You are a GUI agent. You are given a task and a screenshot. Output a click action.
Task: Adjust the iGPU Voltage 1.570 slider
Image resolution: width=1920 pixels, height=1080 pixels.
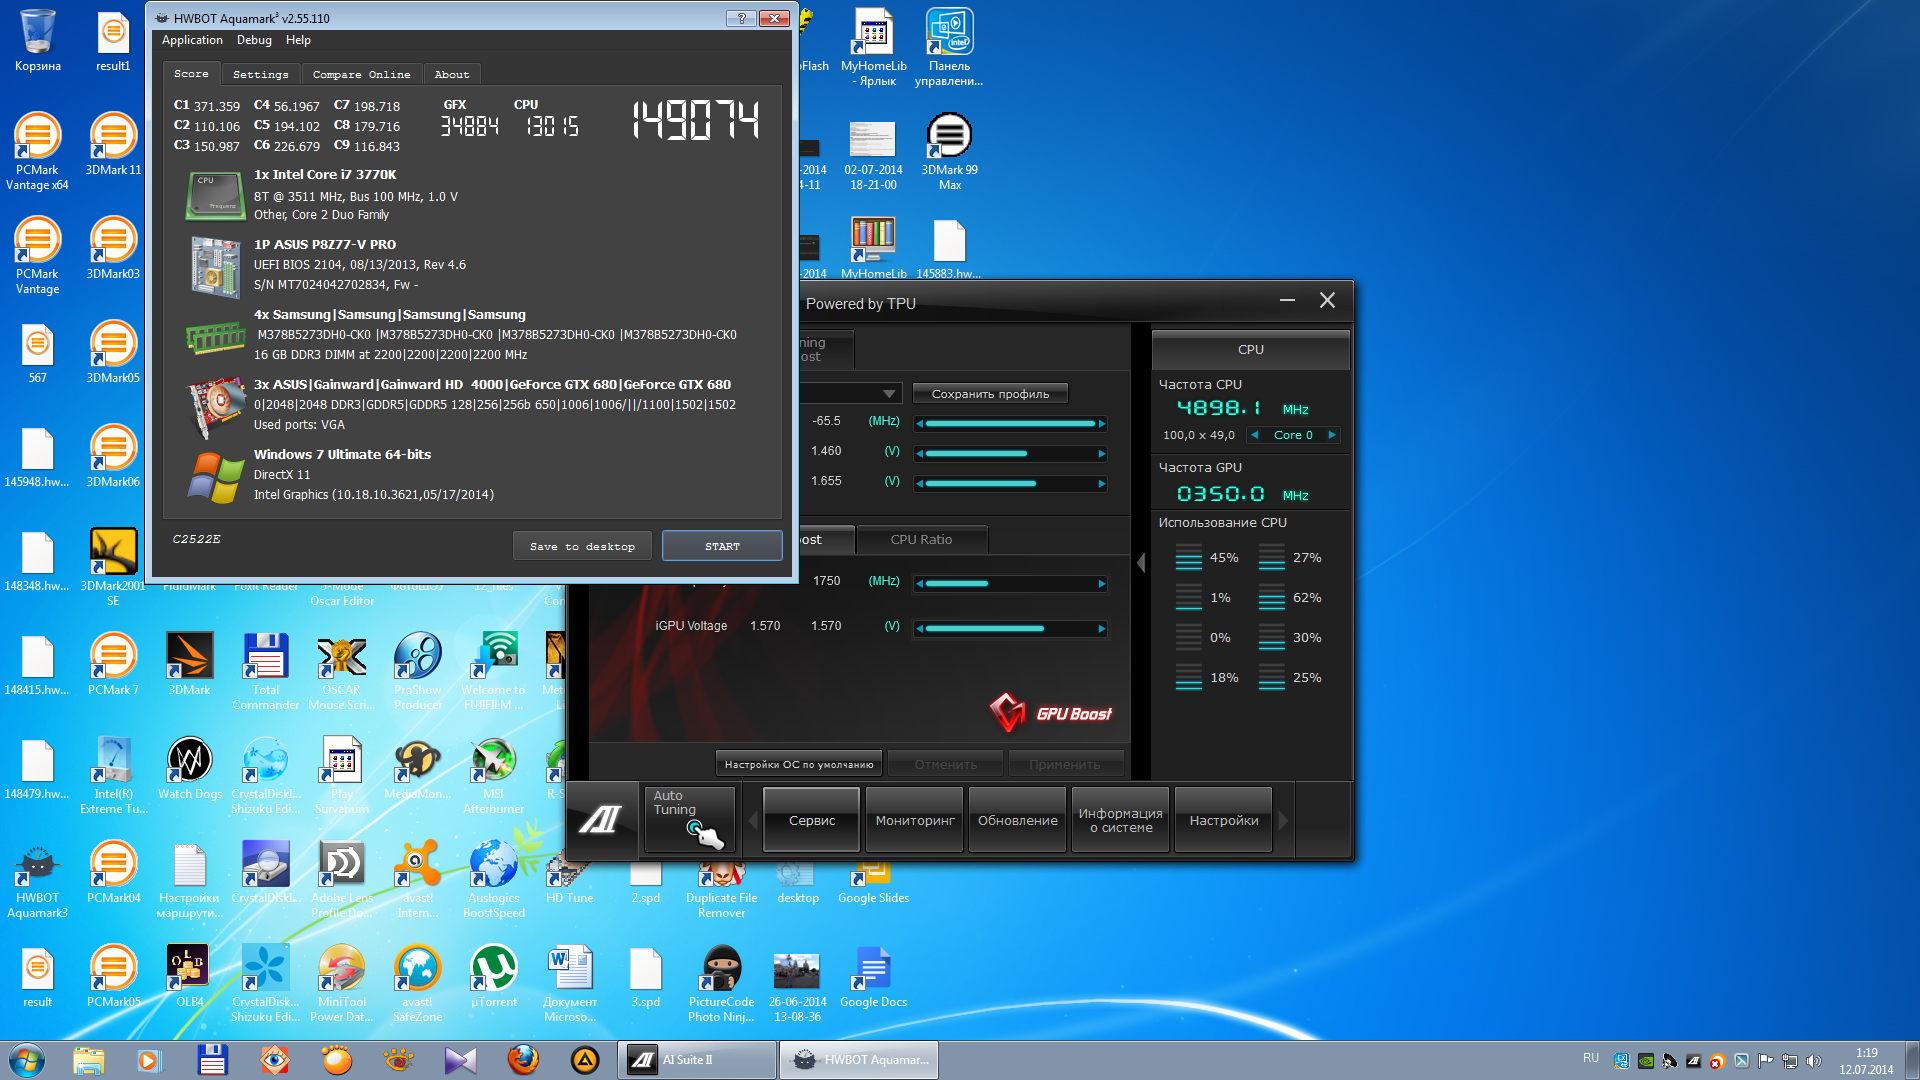[x=1010, y=629]
